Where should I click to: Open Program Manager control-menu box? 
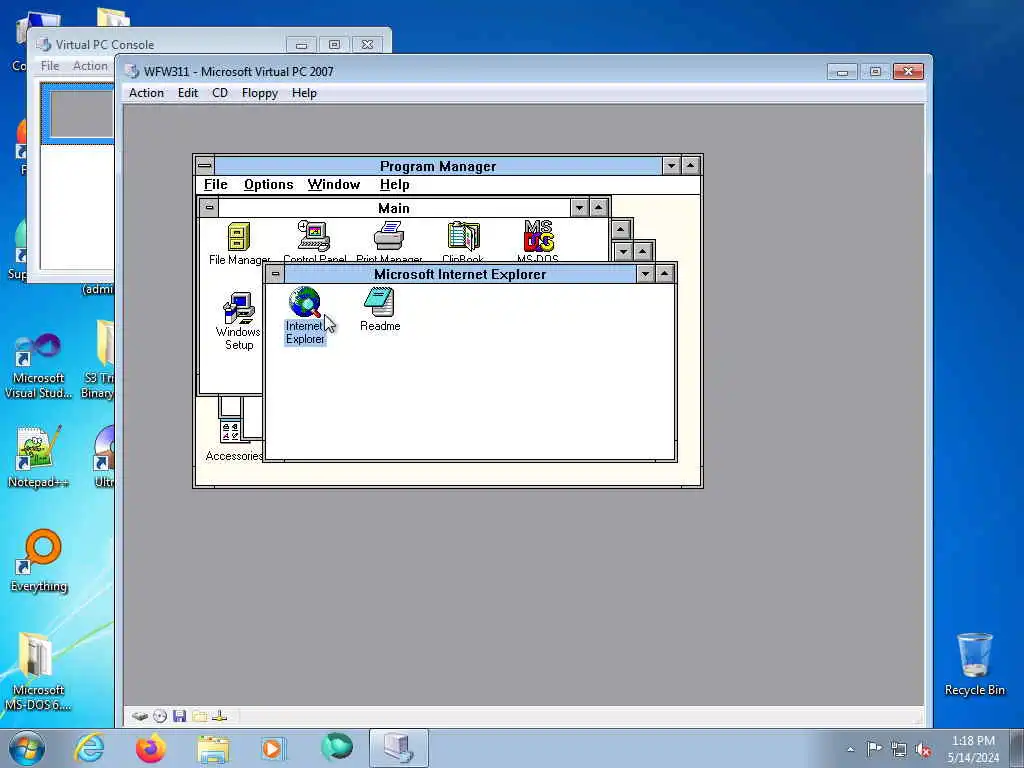(x=204, y=165)
